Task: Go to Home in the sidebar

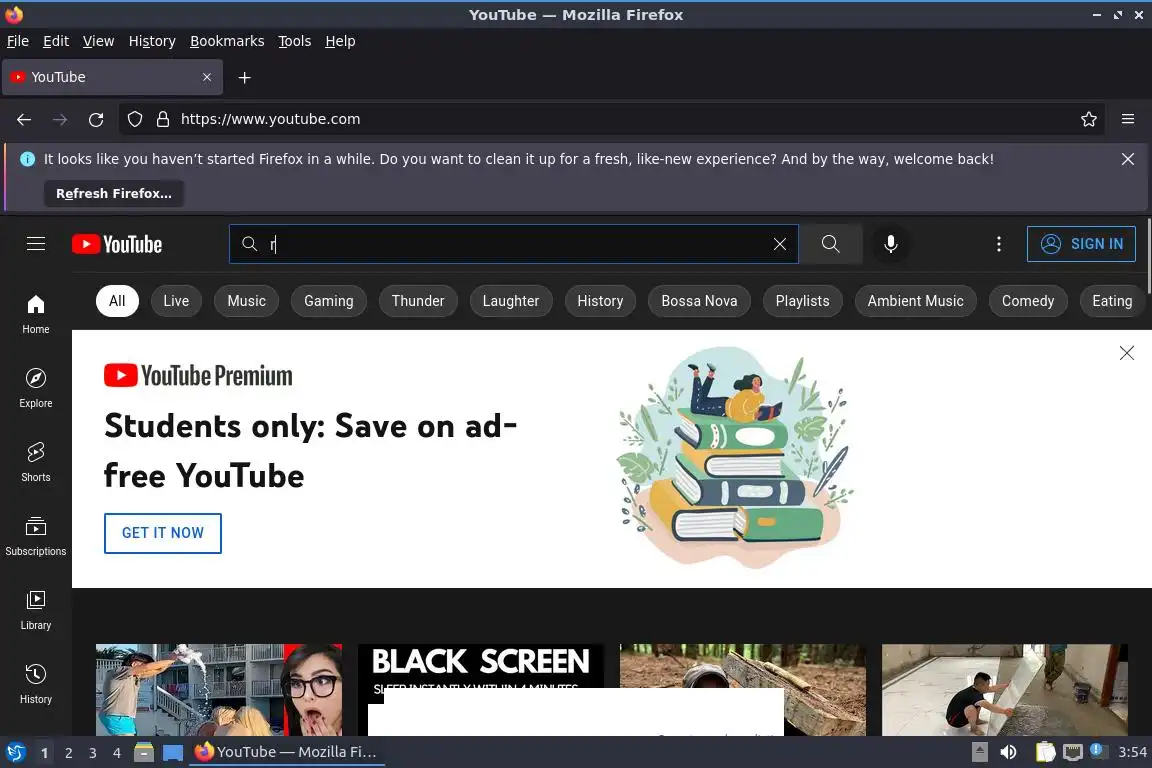Action: pos(36,314)
